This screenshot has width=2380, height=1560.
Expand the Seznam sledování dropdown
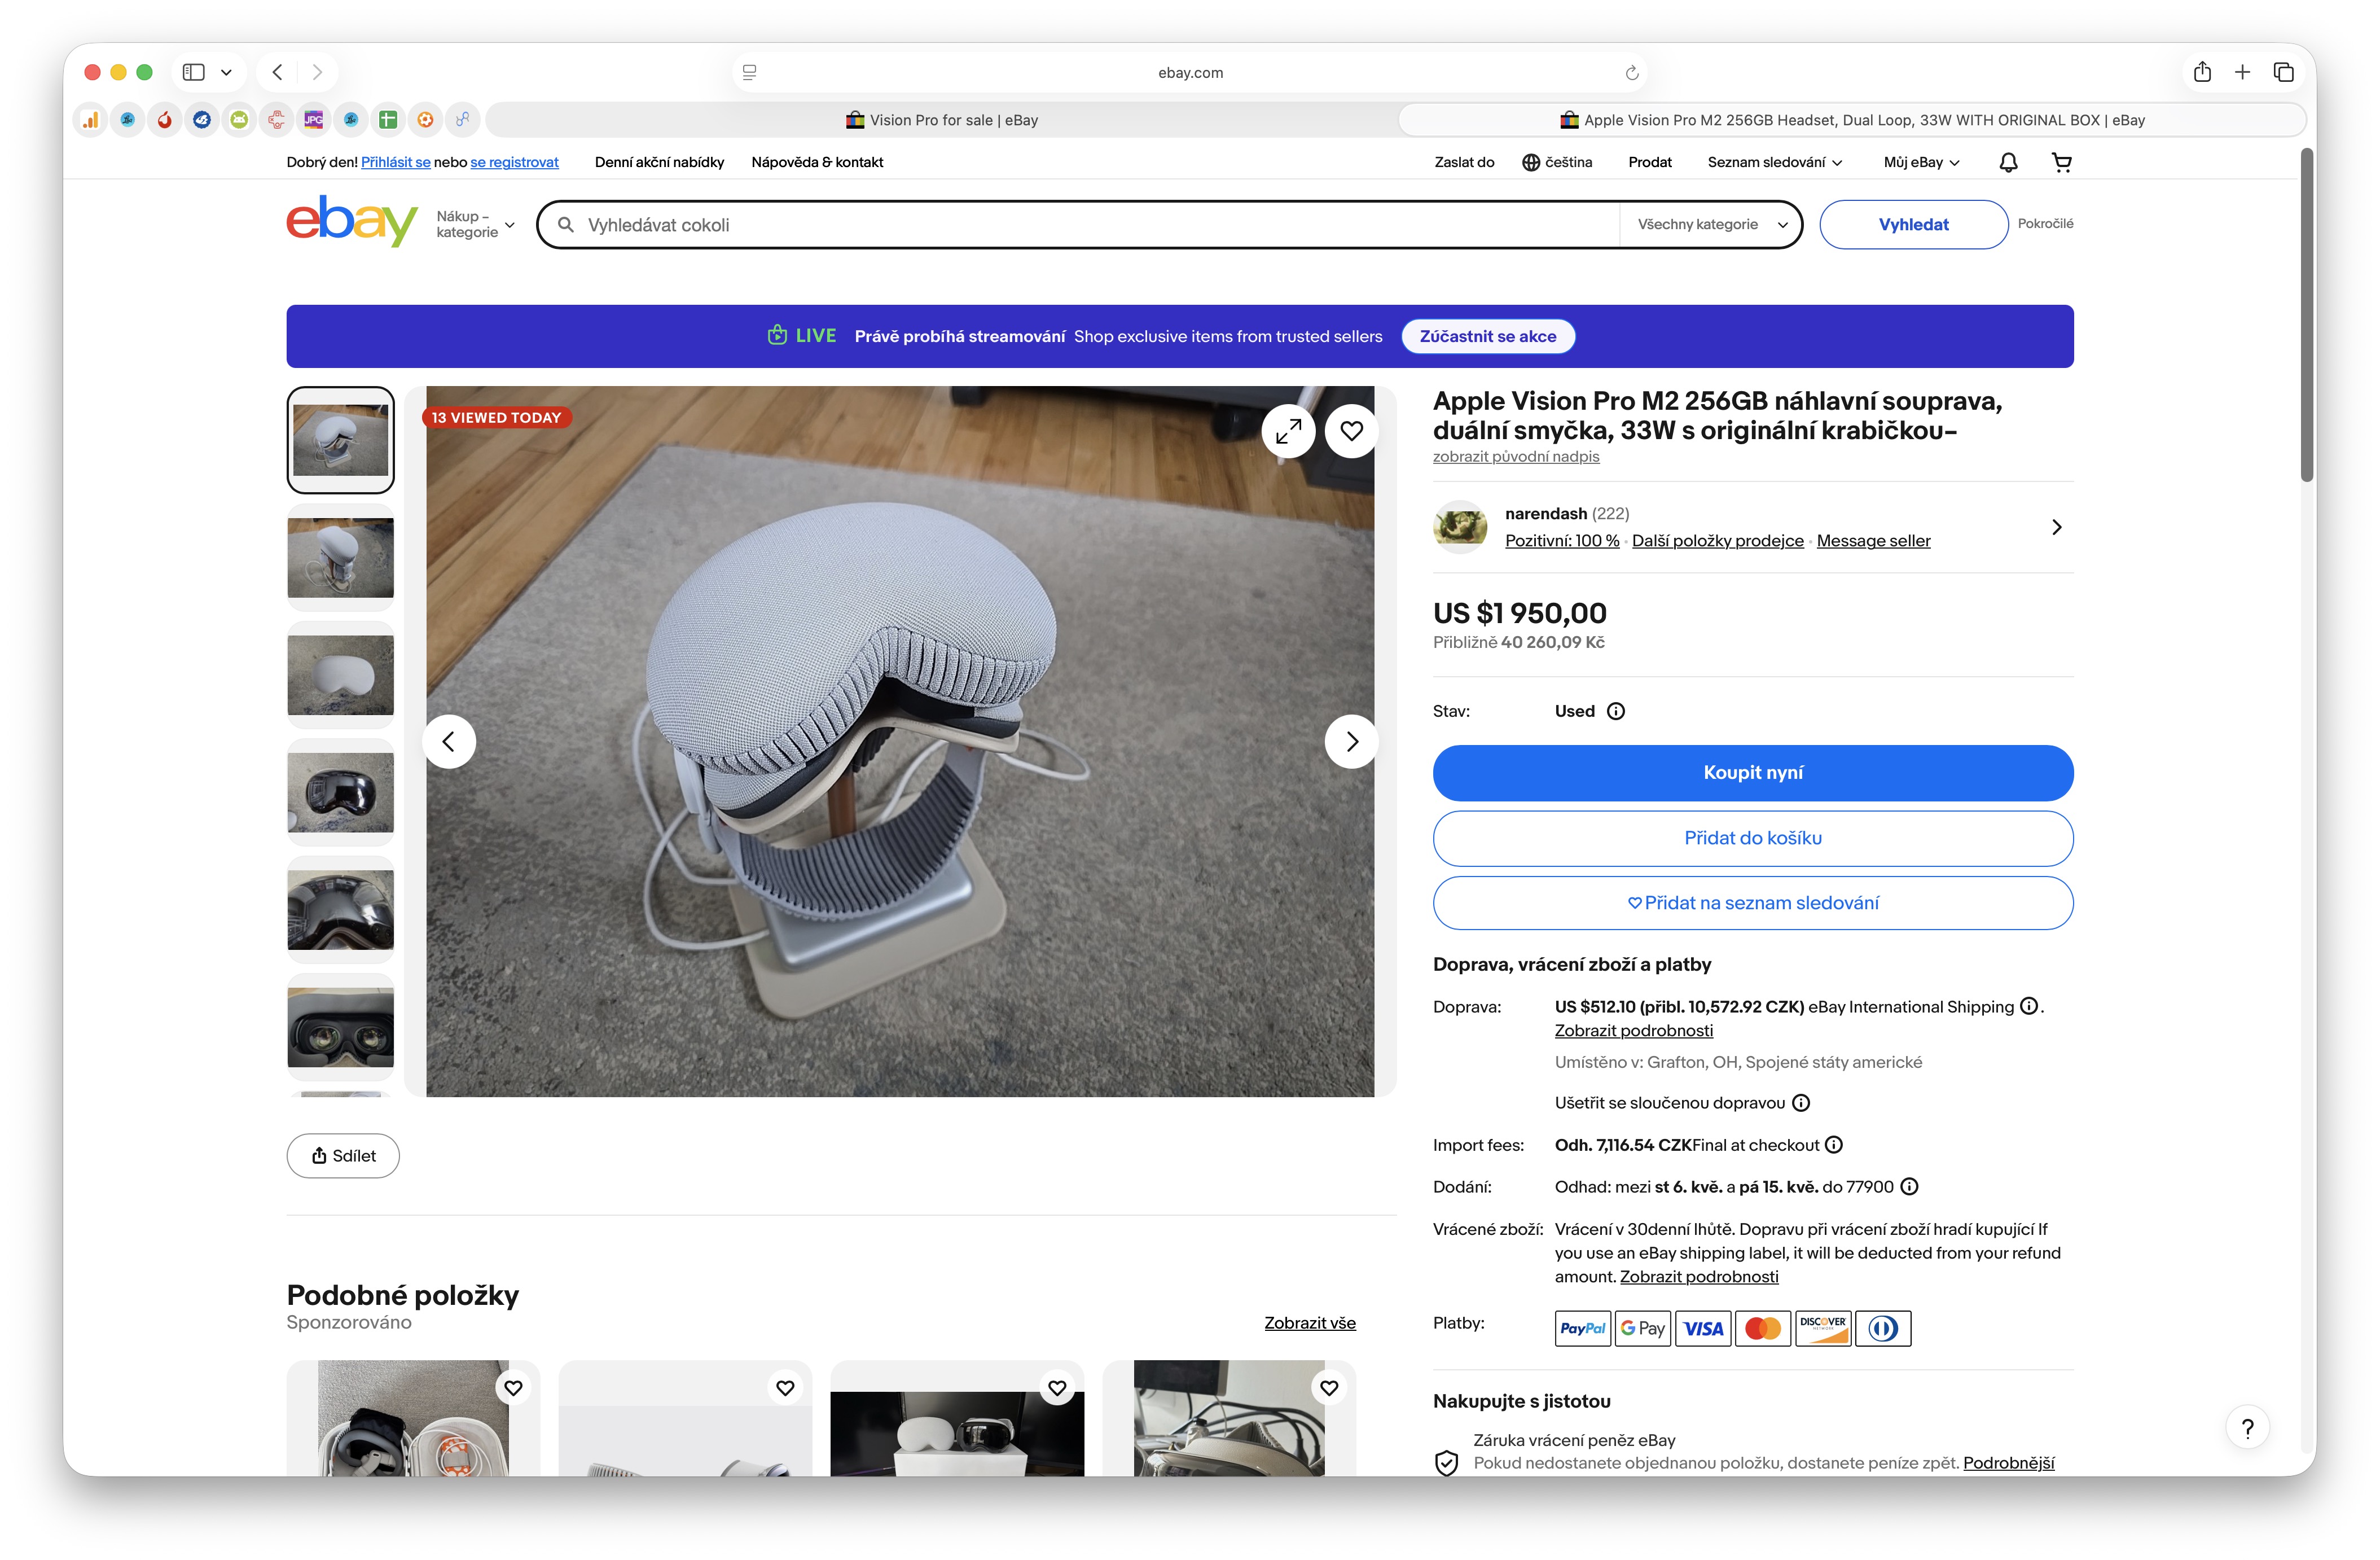(x=1774, y=162)
